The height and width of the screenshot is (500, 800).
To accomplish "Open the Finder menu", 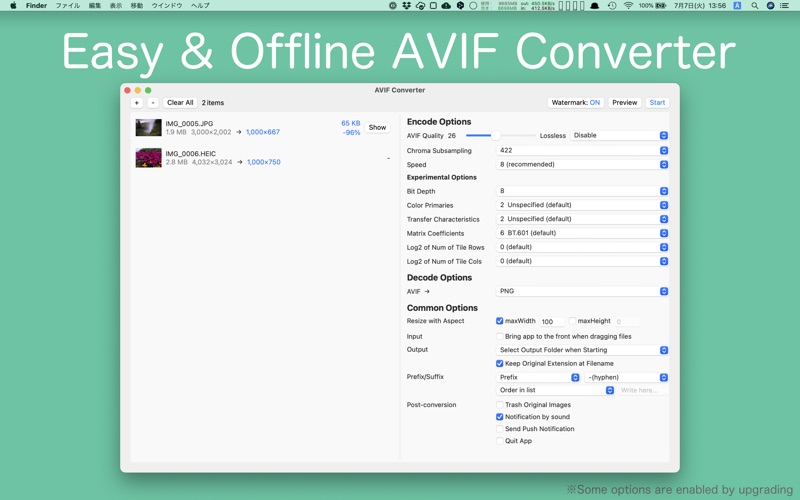I will pos(36,6).
